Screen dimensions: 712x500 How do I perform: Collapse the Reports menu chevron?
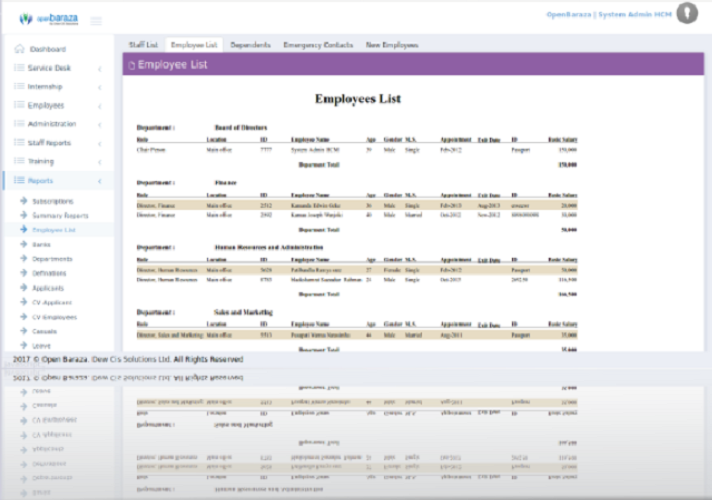click(x=99, y=181)
